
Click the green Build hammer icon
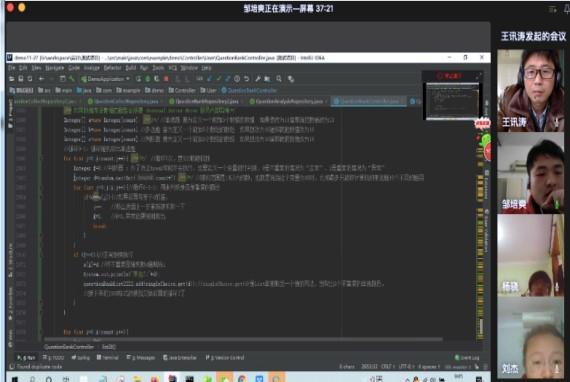click(72, 79)
